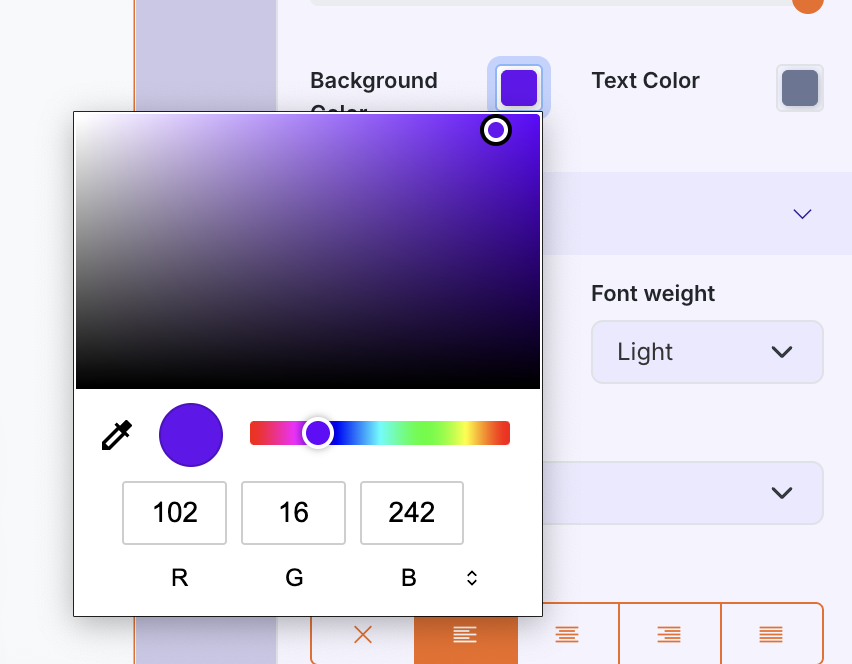Viewport: 852px width, 664px height.
Task: Open the Font weight Light dropdown
Action: (707, 352)
